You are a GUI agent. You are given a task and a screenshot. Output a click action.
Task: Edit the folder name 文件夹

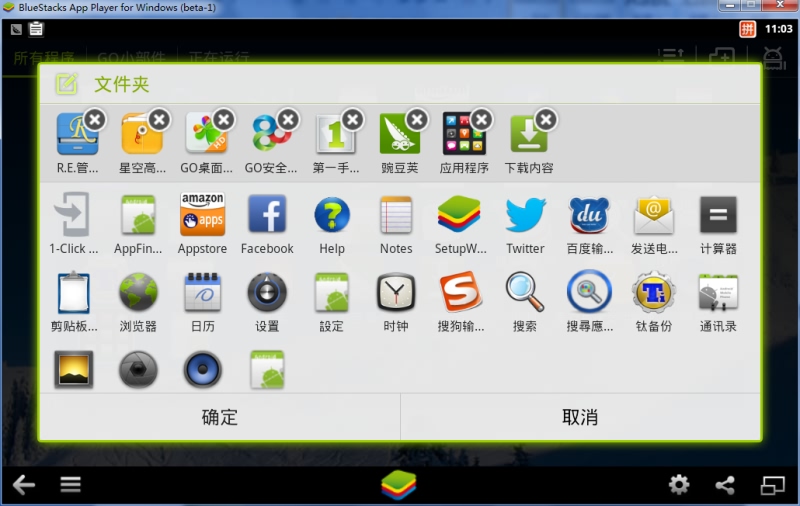121,84
